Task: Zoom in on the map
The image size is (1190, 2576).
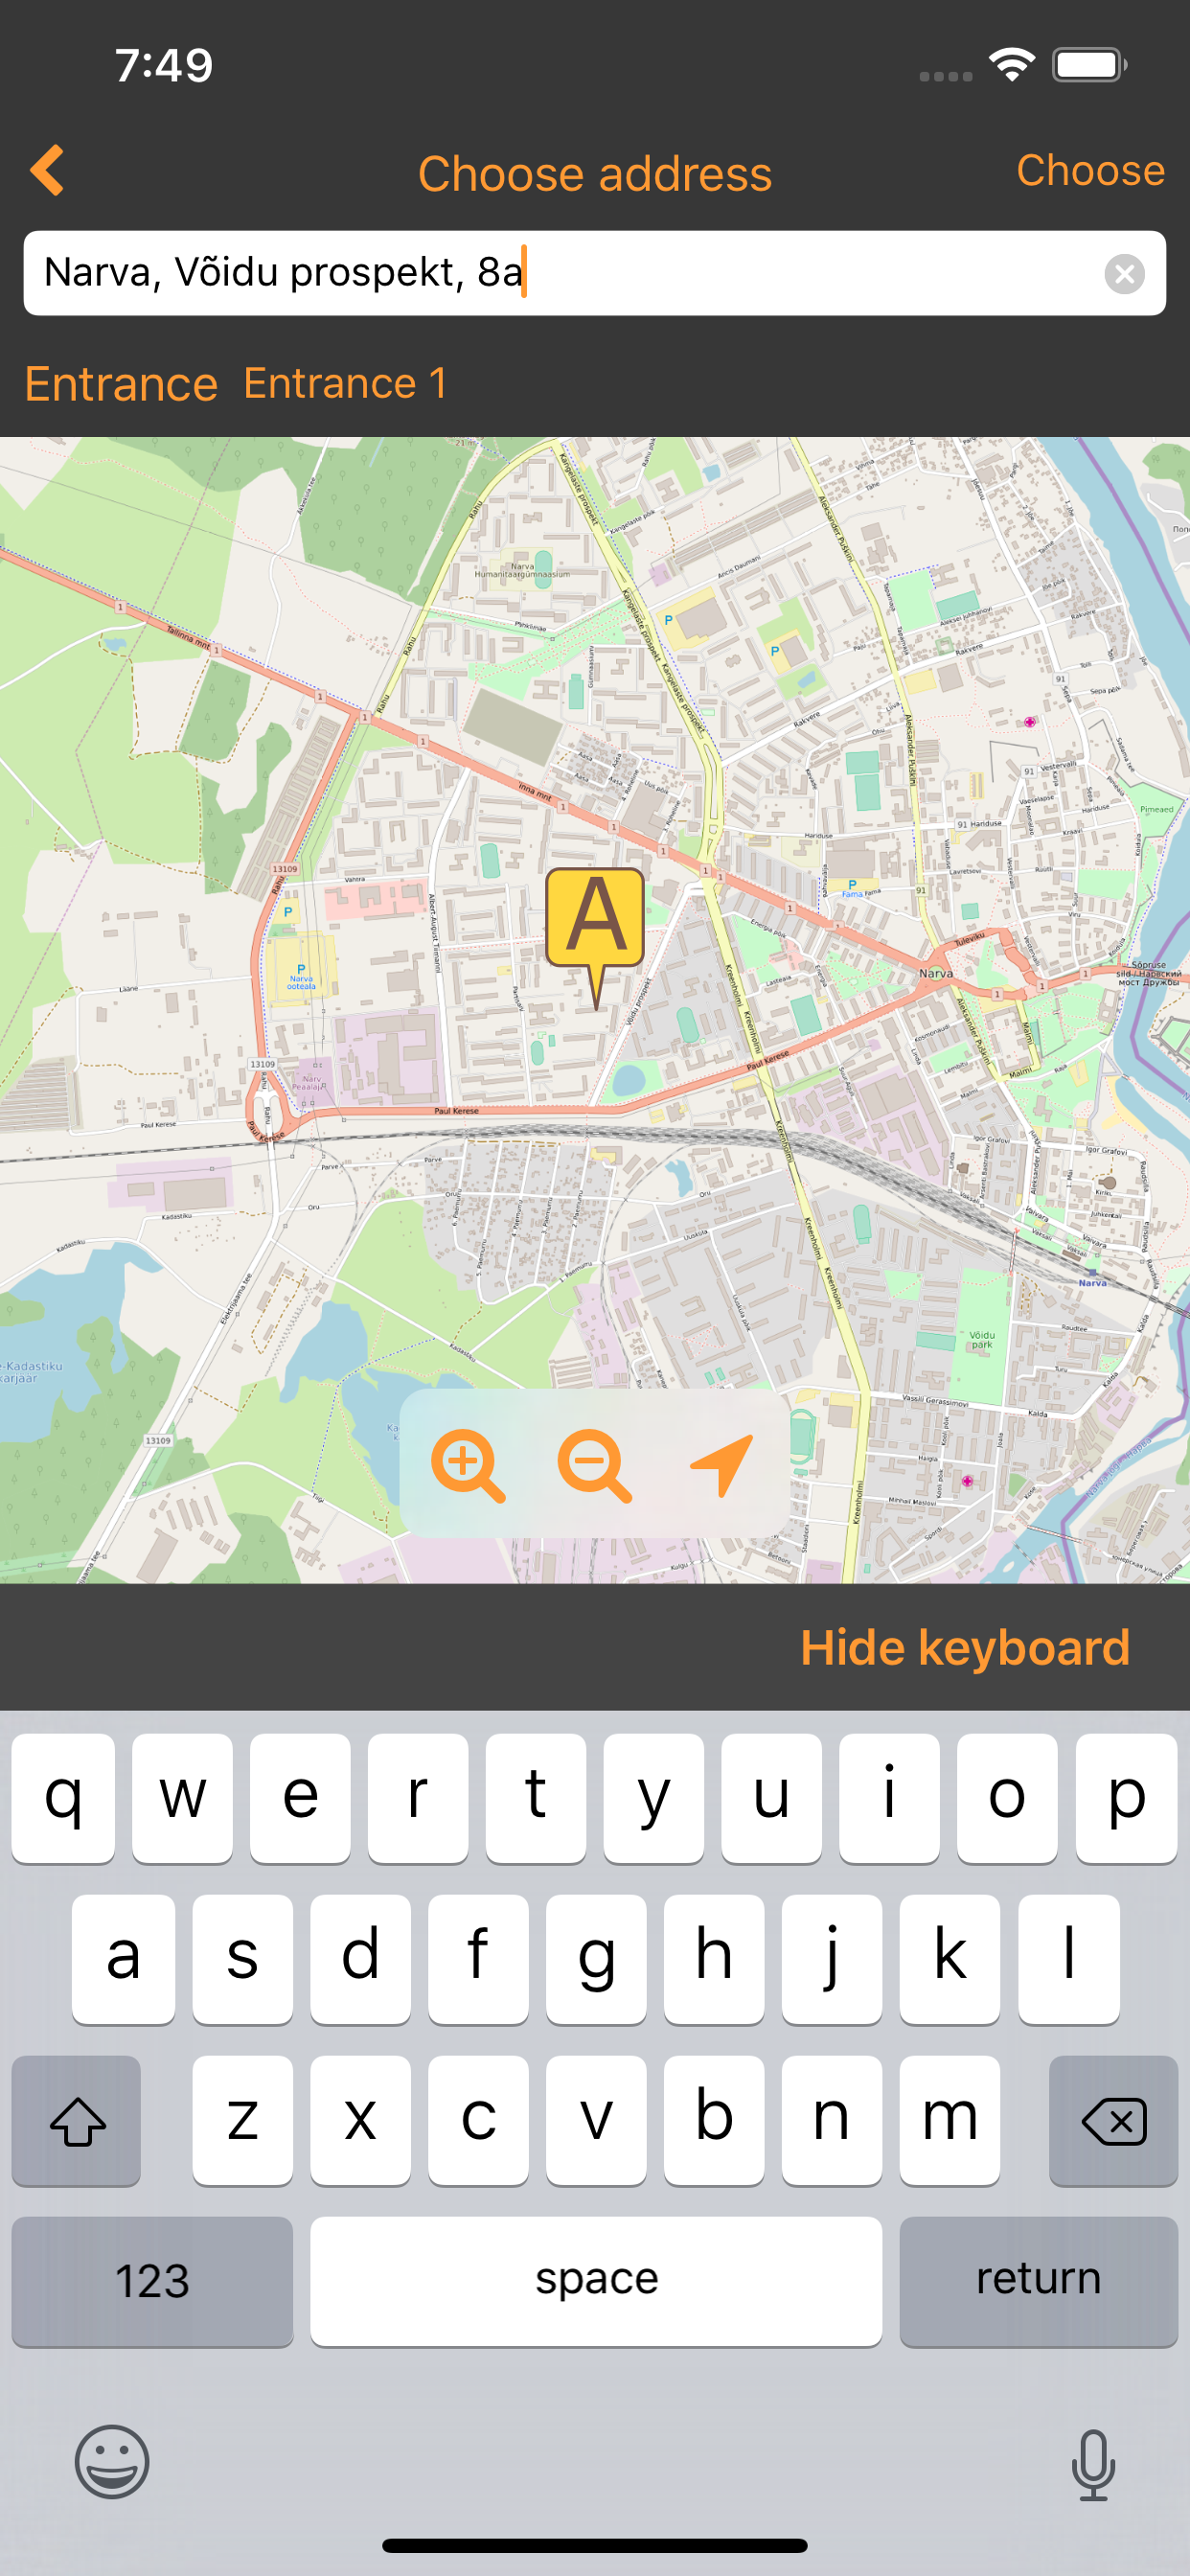Action: point(467,1466)
